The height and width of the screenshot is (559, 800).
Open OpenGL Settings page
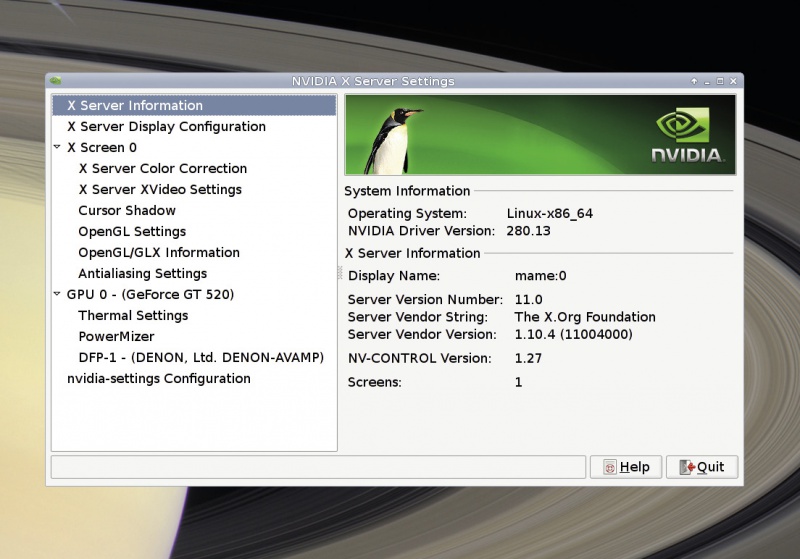tap(132, 232)
